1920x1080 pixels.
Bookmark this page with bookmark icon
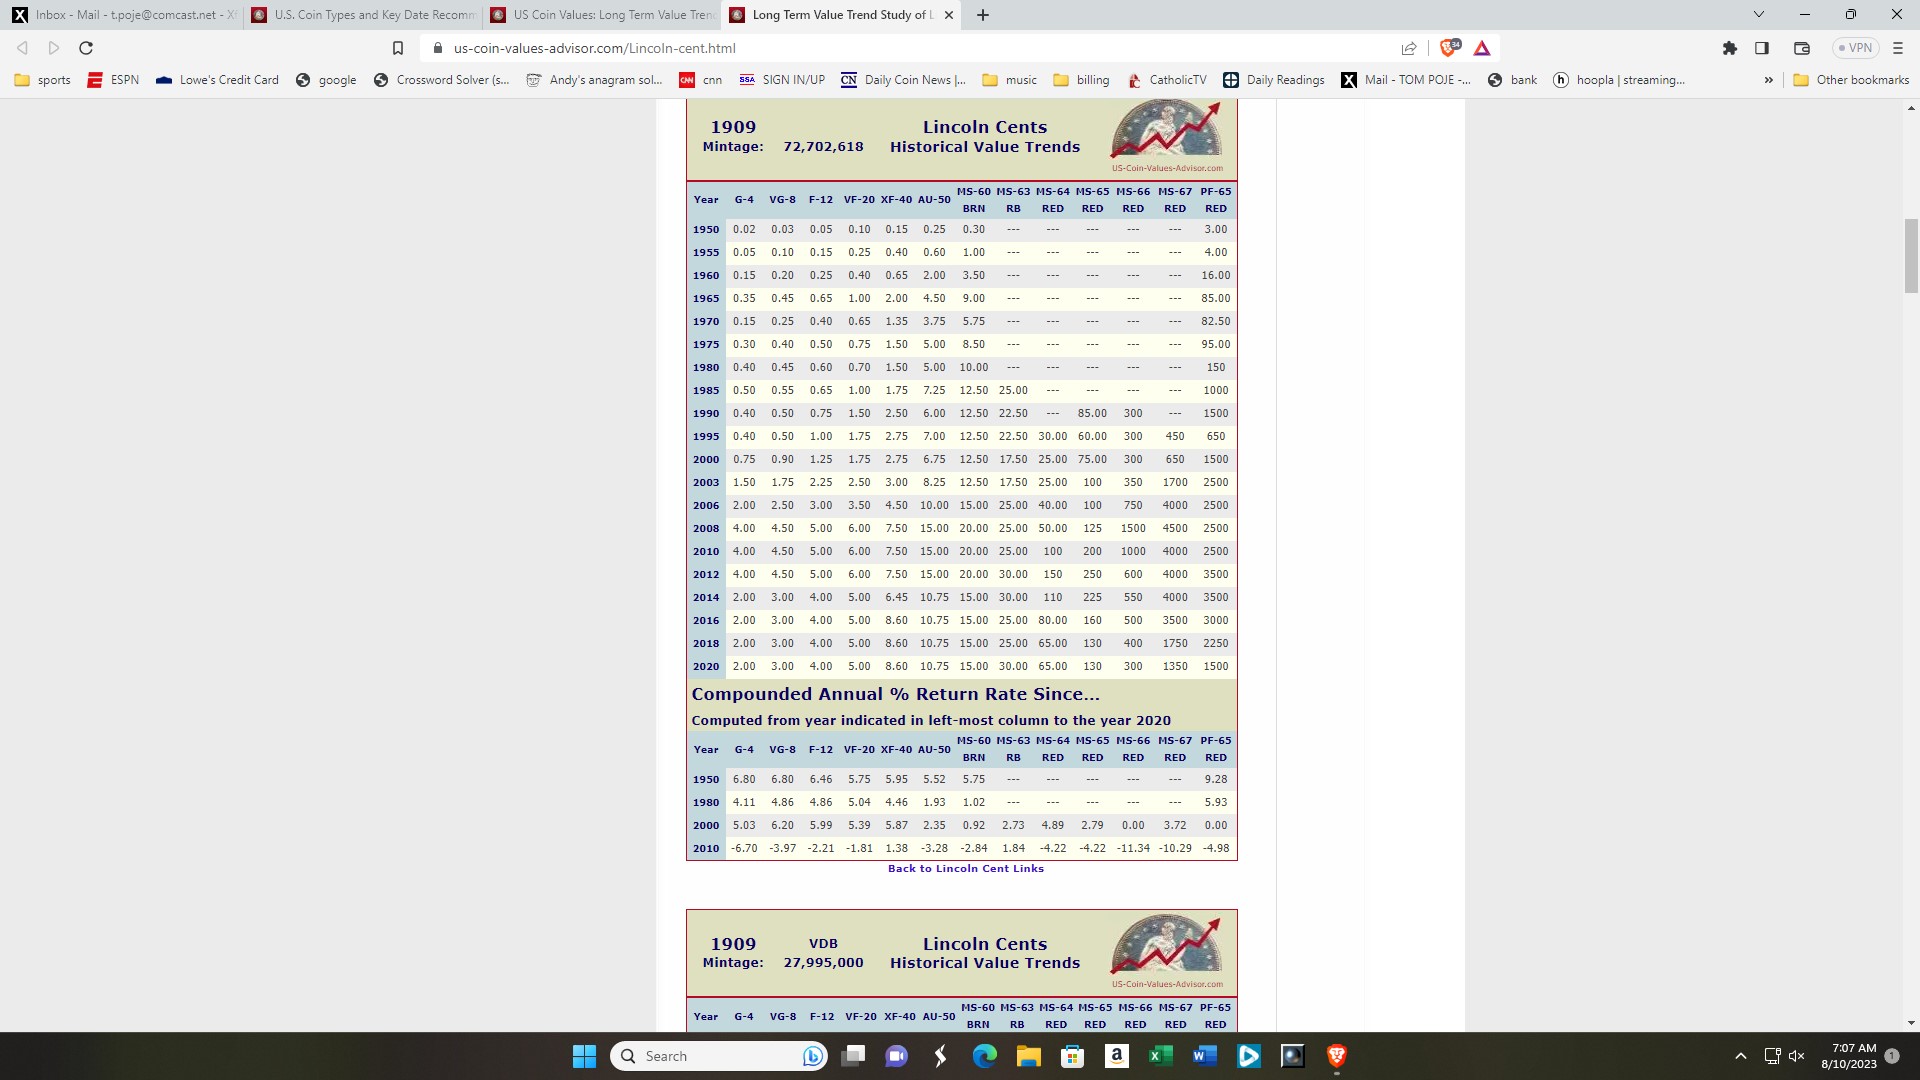coord(397,48)
